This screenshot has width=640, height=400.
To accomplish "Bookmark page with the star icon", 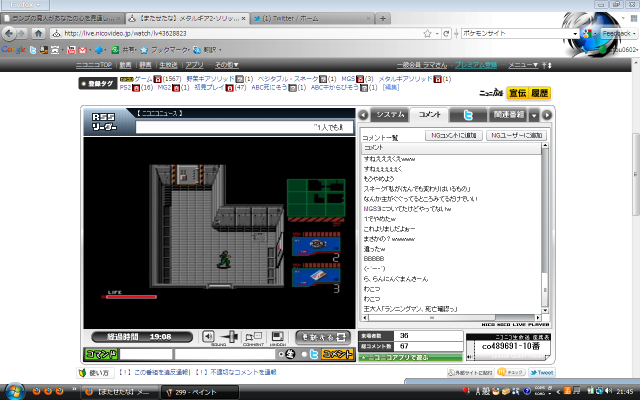I will (427, 33).
